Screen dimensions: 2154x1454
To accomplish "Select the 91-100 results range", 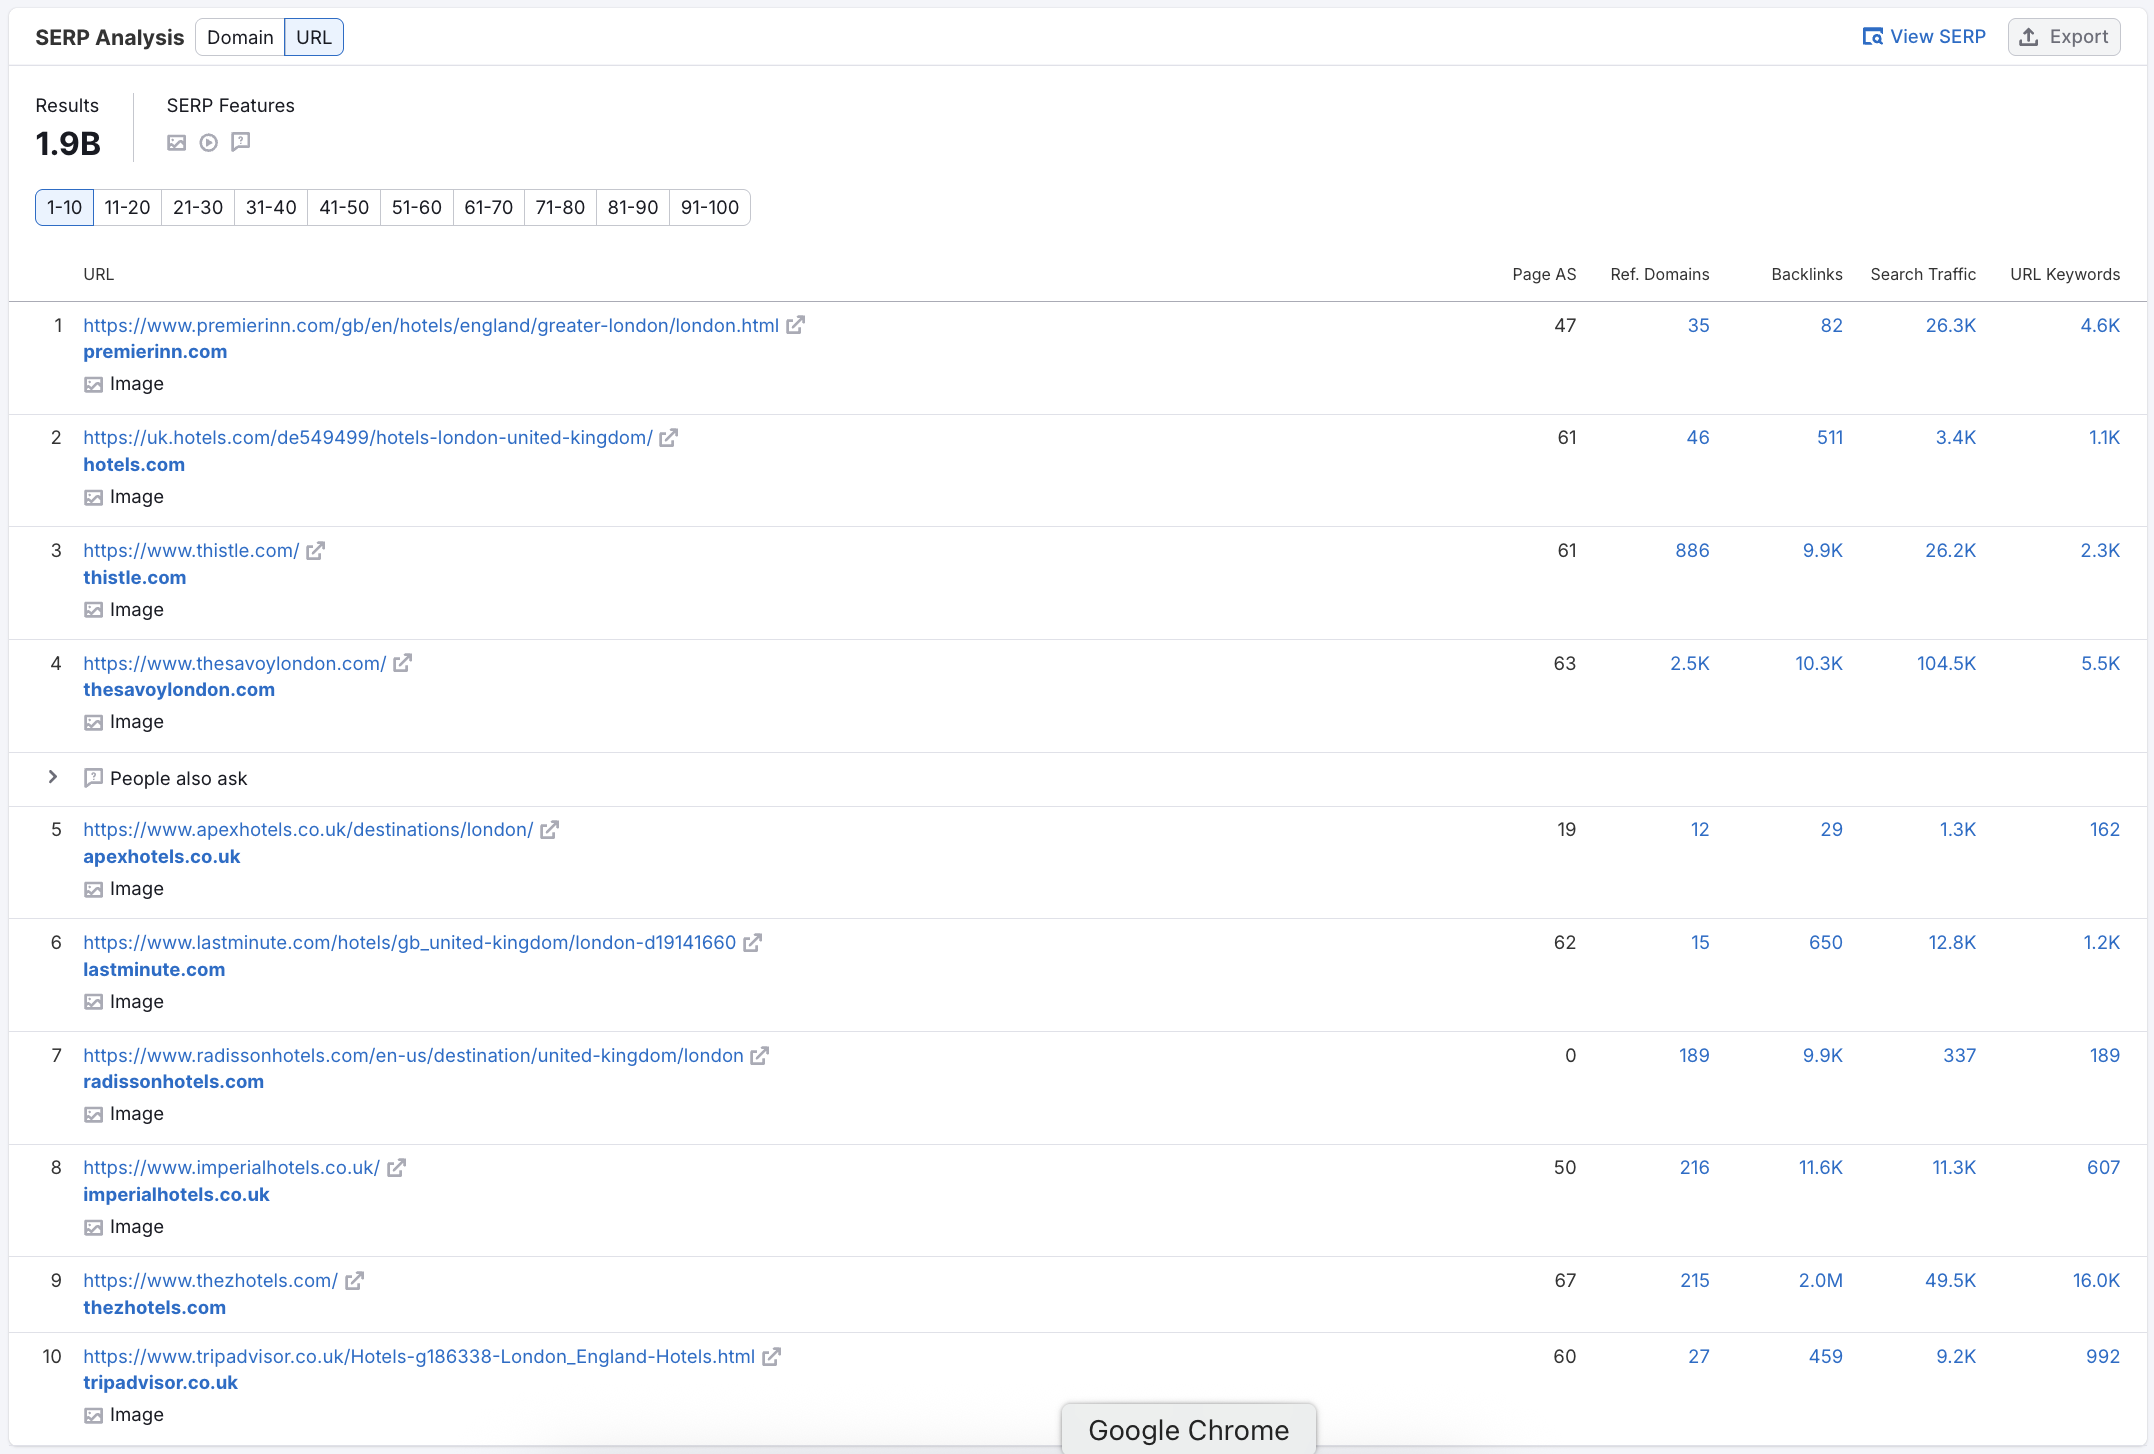I will click(709, 207).
